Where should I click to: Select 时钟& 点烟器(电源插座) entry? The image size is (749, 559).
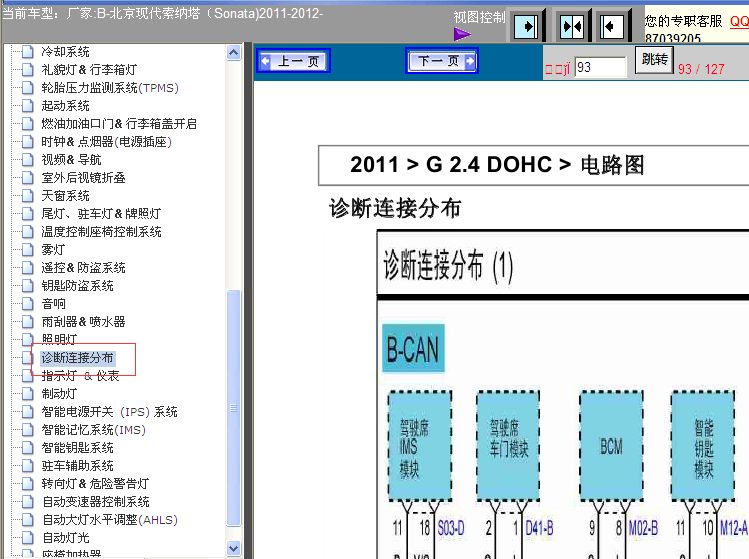click(x=107, y=142)
